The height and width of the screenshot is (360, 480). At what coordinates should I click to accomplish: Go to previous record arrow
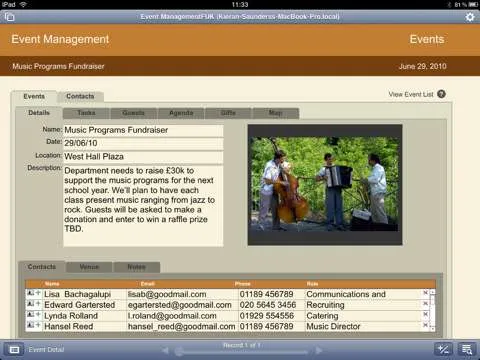165,350
